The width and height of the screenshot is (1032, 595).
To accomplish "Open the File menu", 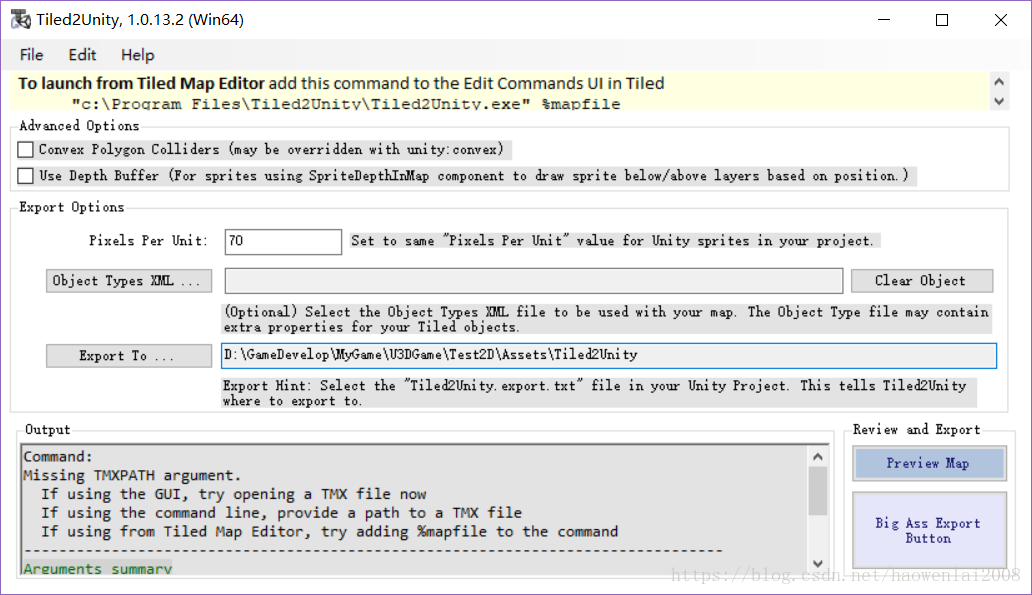I will (x=32, y=55).
